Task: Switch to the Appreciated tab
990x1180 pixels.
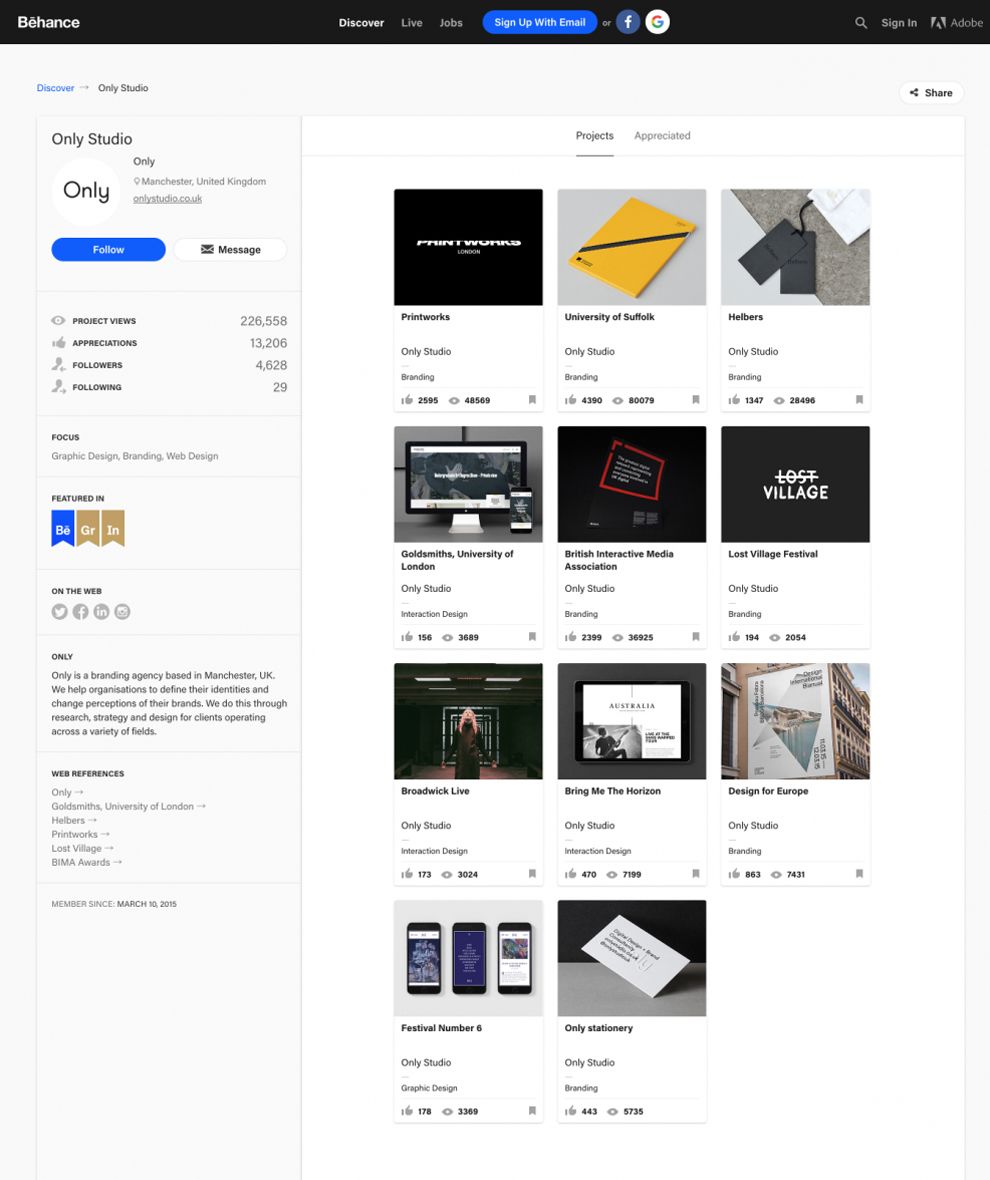Action: pyautogui.click(x=662, y=135)
